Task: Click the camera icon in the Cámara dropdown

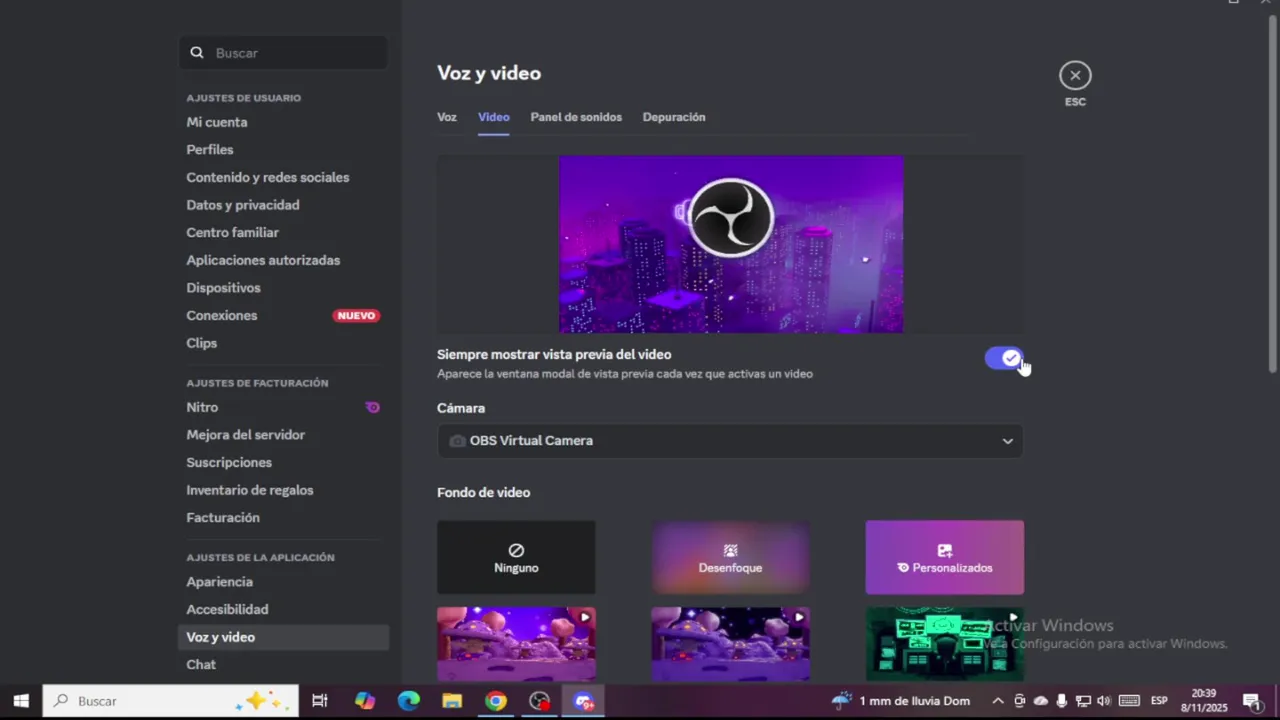Action: click(x=457, y=441)
